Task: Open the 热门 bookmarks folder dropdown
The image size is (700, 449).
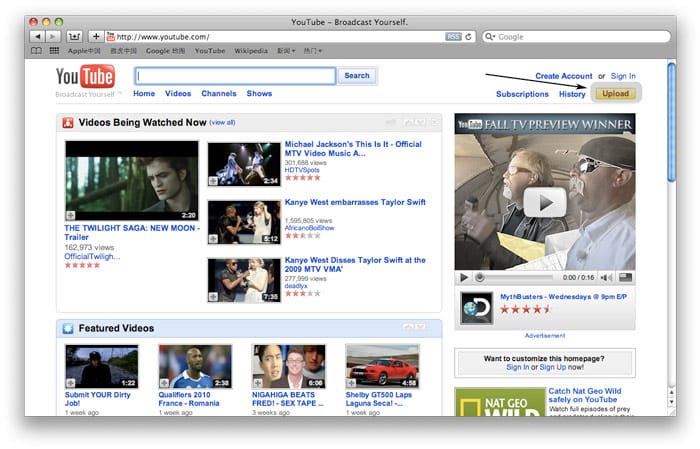Action: click(x=312, y=51)
